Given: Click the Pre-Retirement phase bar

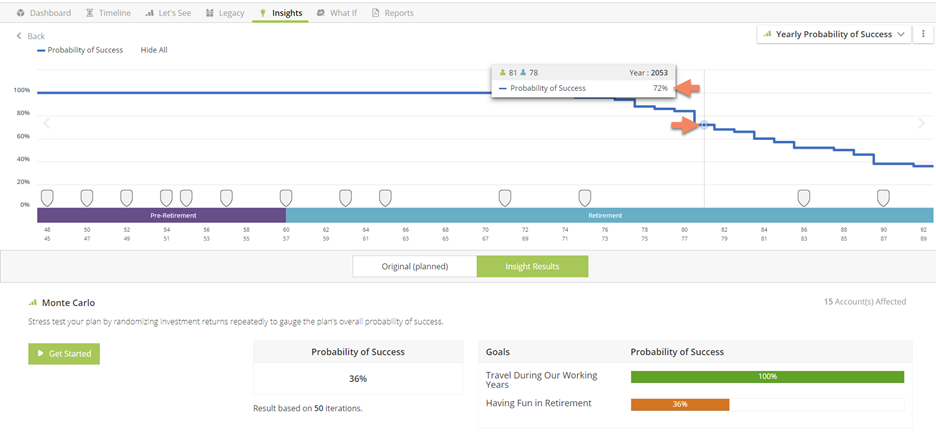Looking at the screenshot, I should 161,215.
